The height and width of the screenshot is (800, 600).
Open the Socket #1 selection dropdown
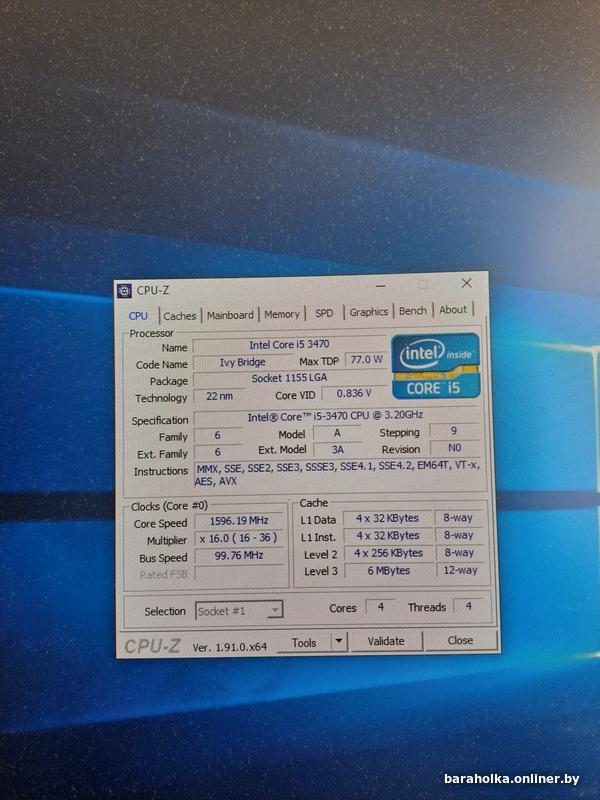point(239,611)
